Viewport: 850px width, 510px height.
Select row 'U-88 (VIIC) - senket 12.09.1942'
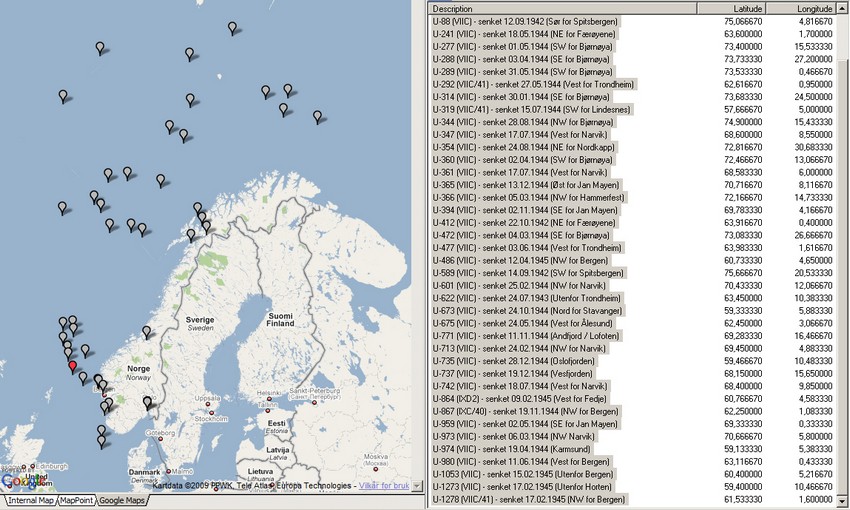pos(633,22)
